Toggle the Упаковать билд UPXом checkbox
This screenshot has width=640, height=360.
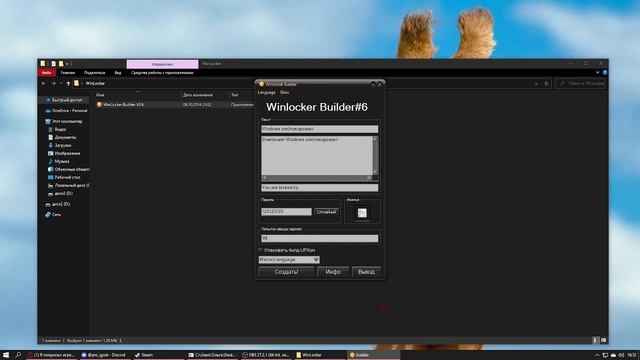(260, 250)
